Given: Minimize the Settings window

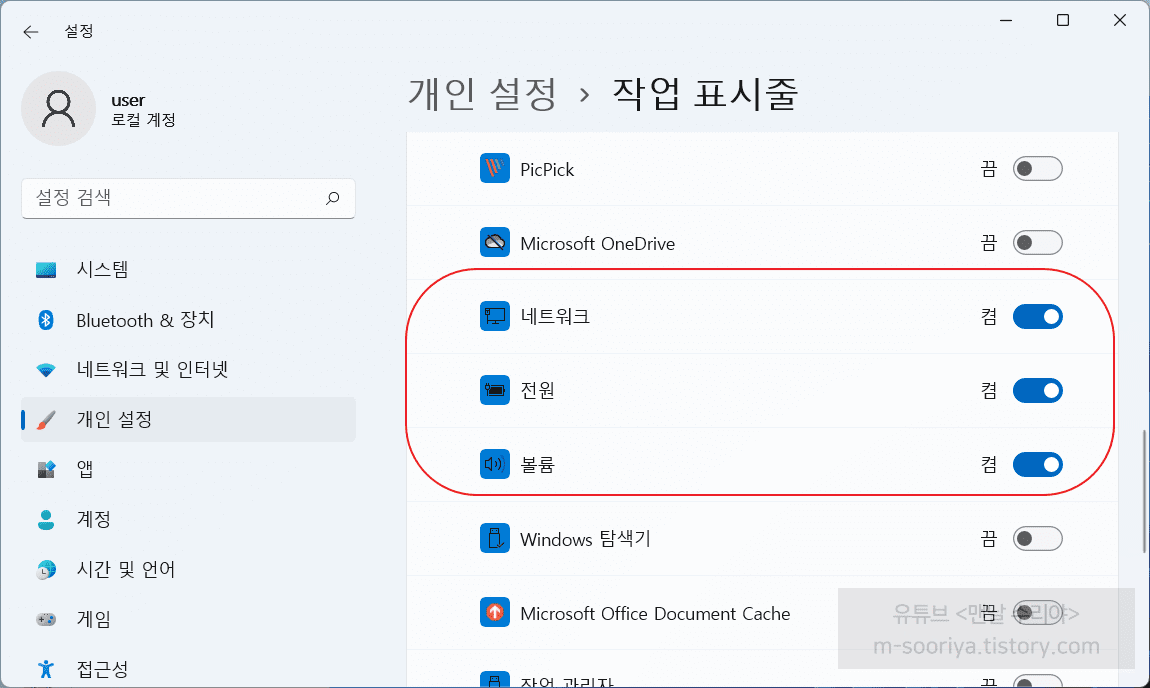Looking at the screenshot, I should tap(1006, 21).
